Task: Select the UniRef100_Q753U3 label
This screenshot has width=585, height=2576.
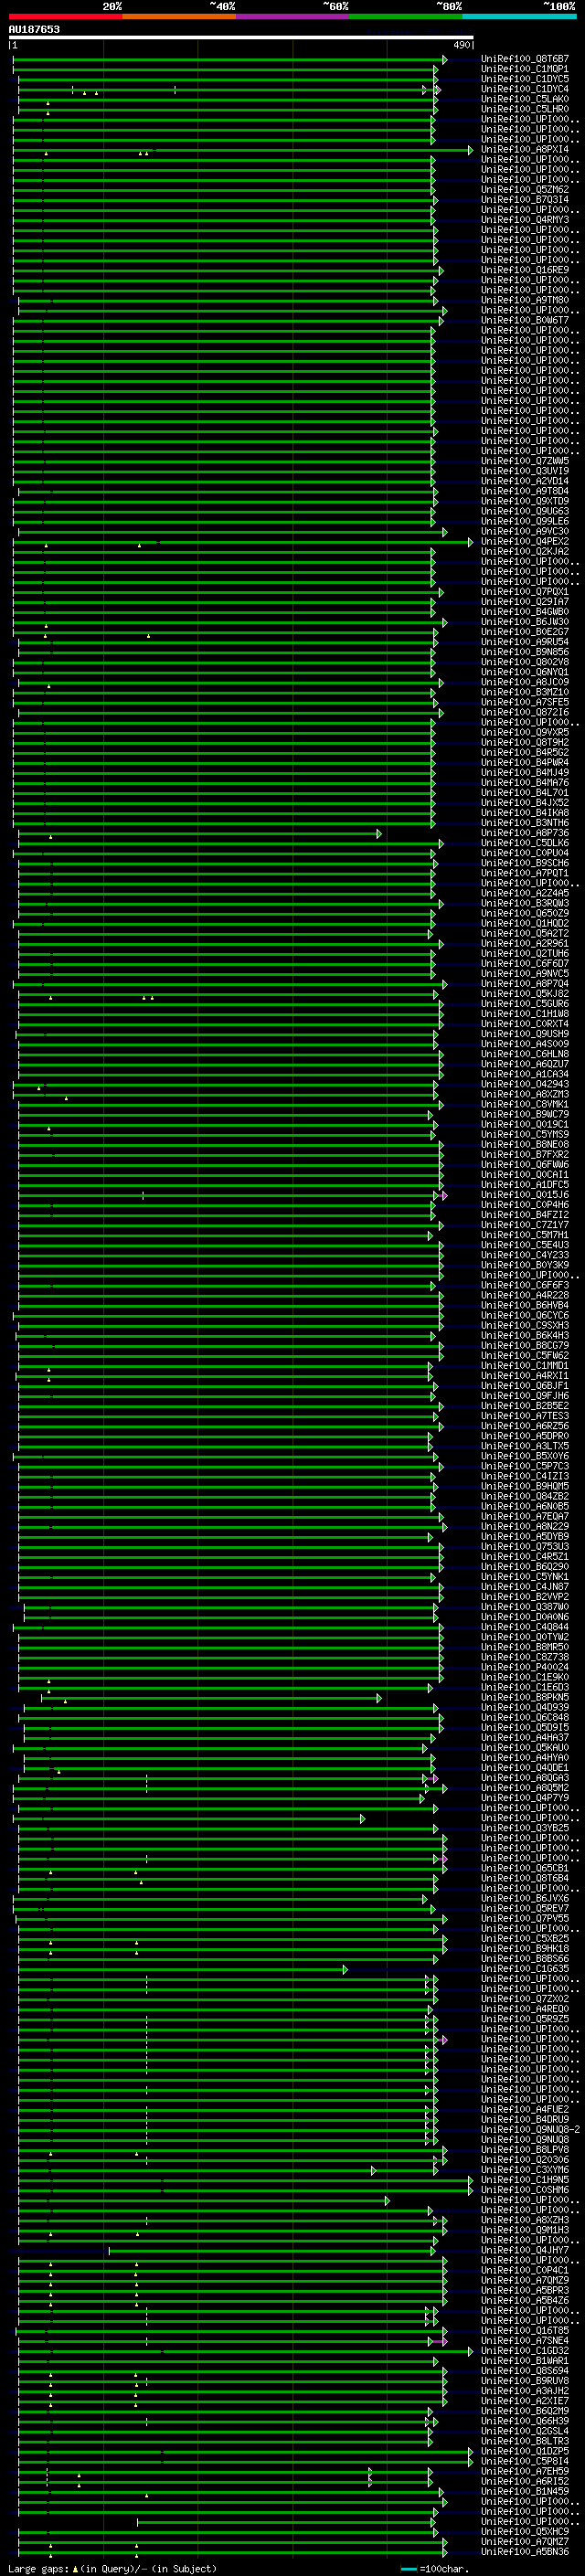Action: (x=525, y=1546)
